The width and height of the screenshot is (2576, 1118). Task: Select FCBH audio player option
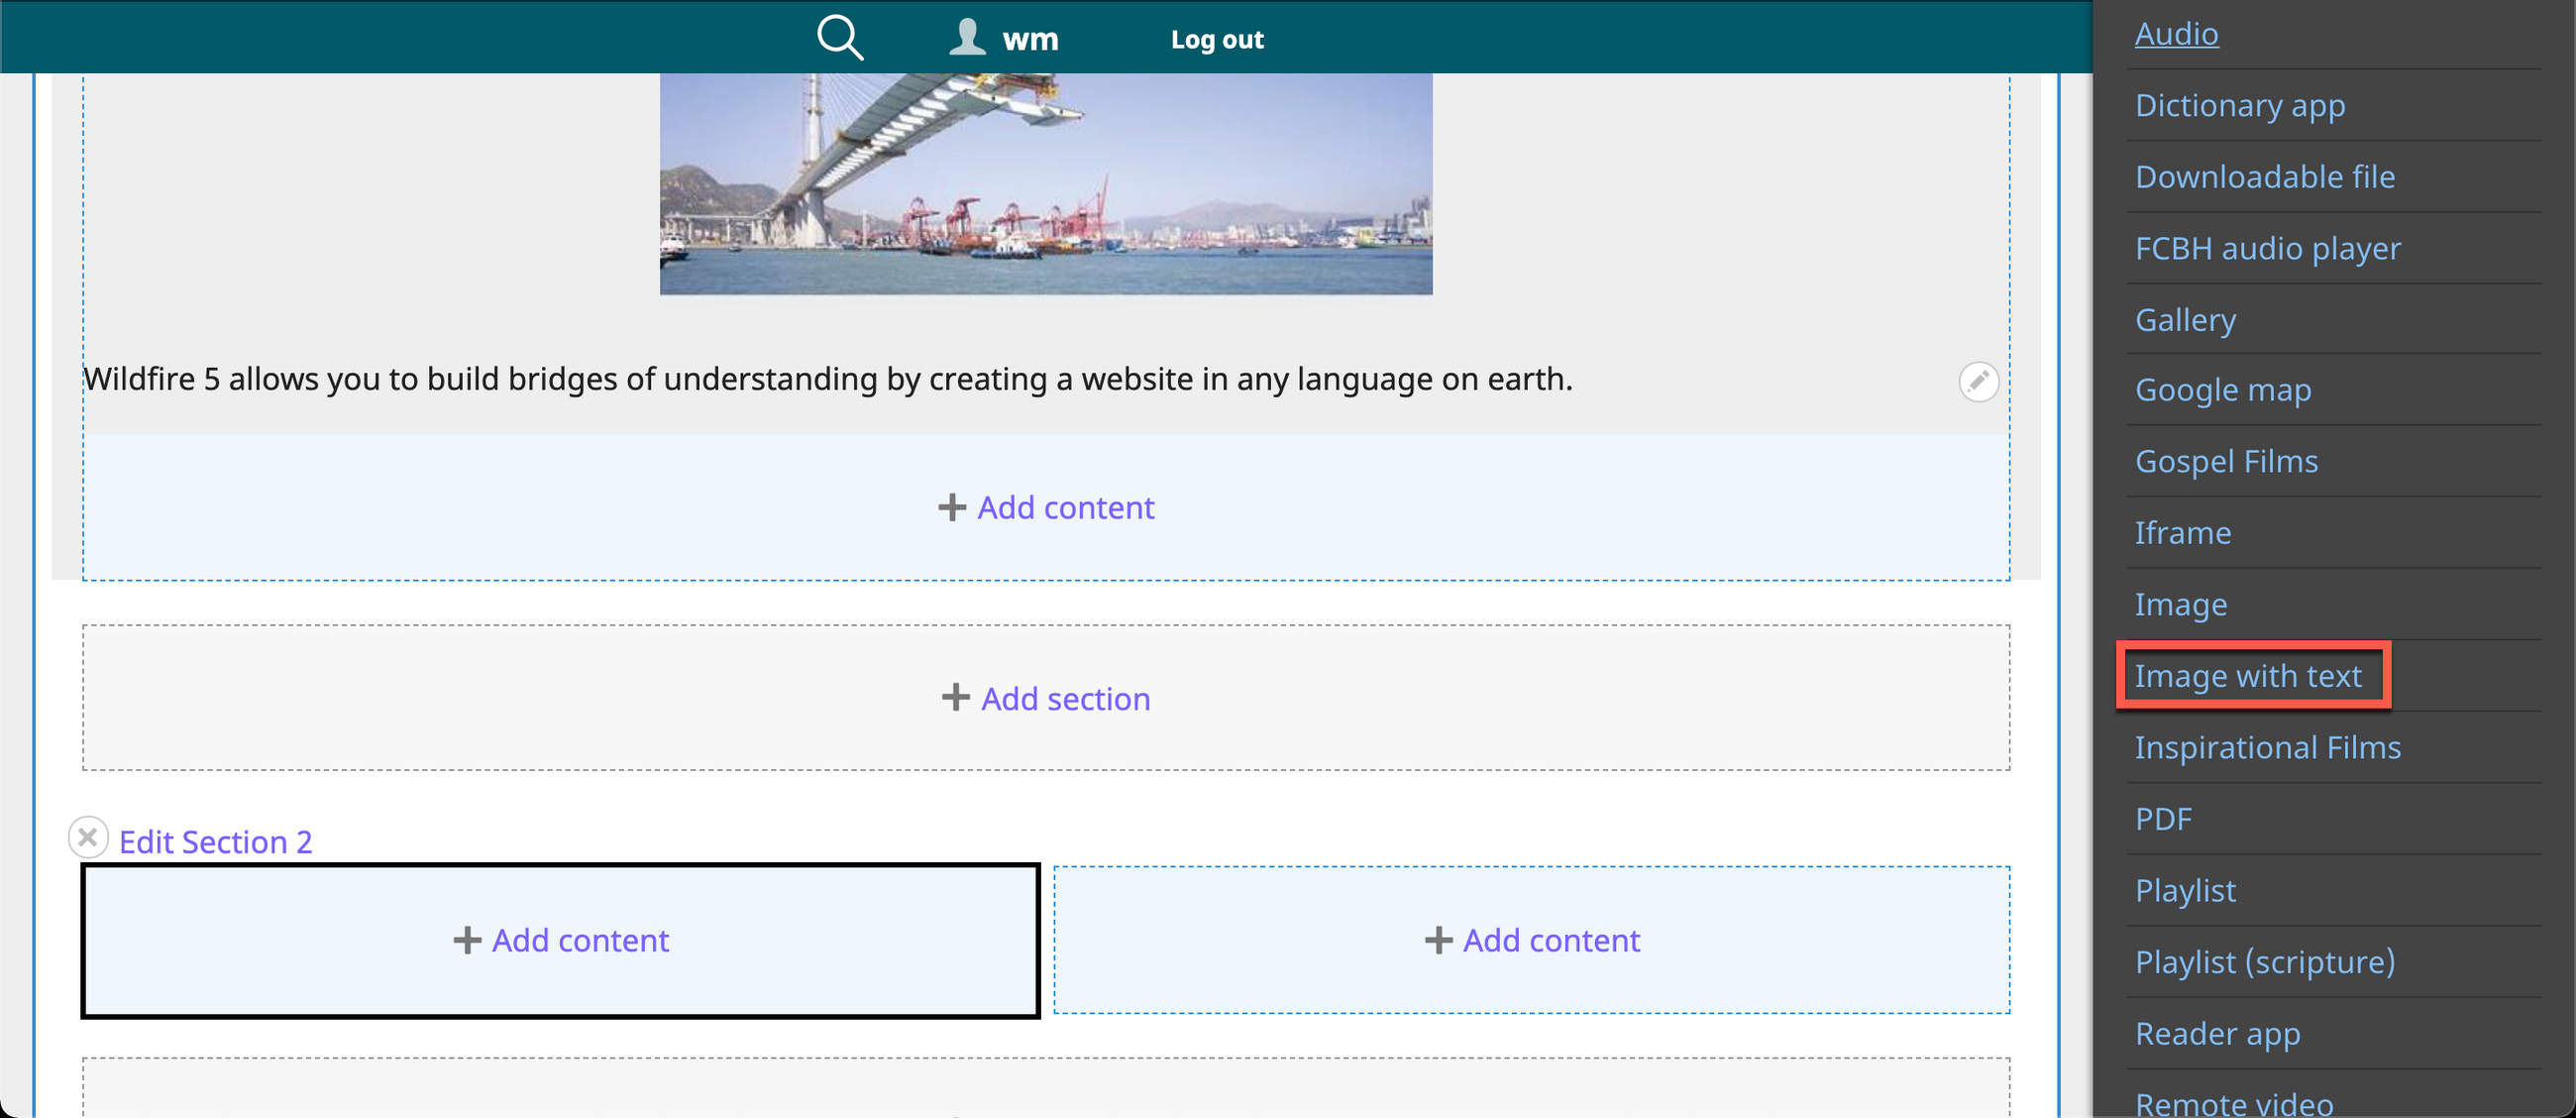coord(2267,248)
